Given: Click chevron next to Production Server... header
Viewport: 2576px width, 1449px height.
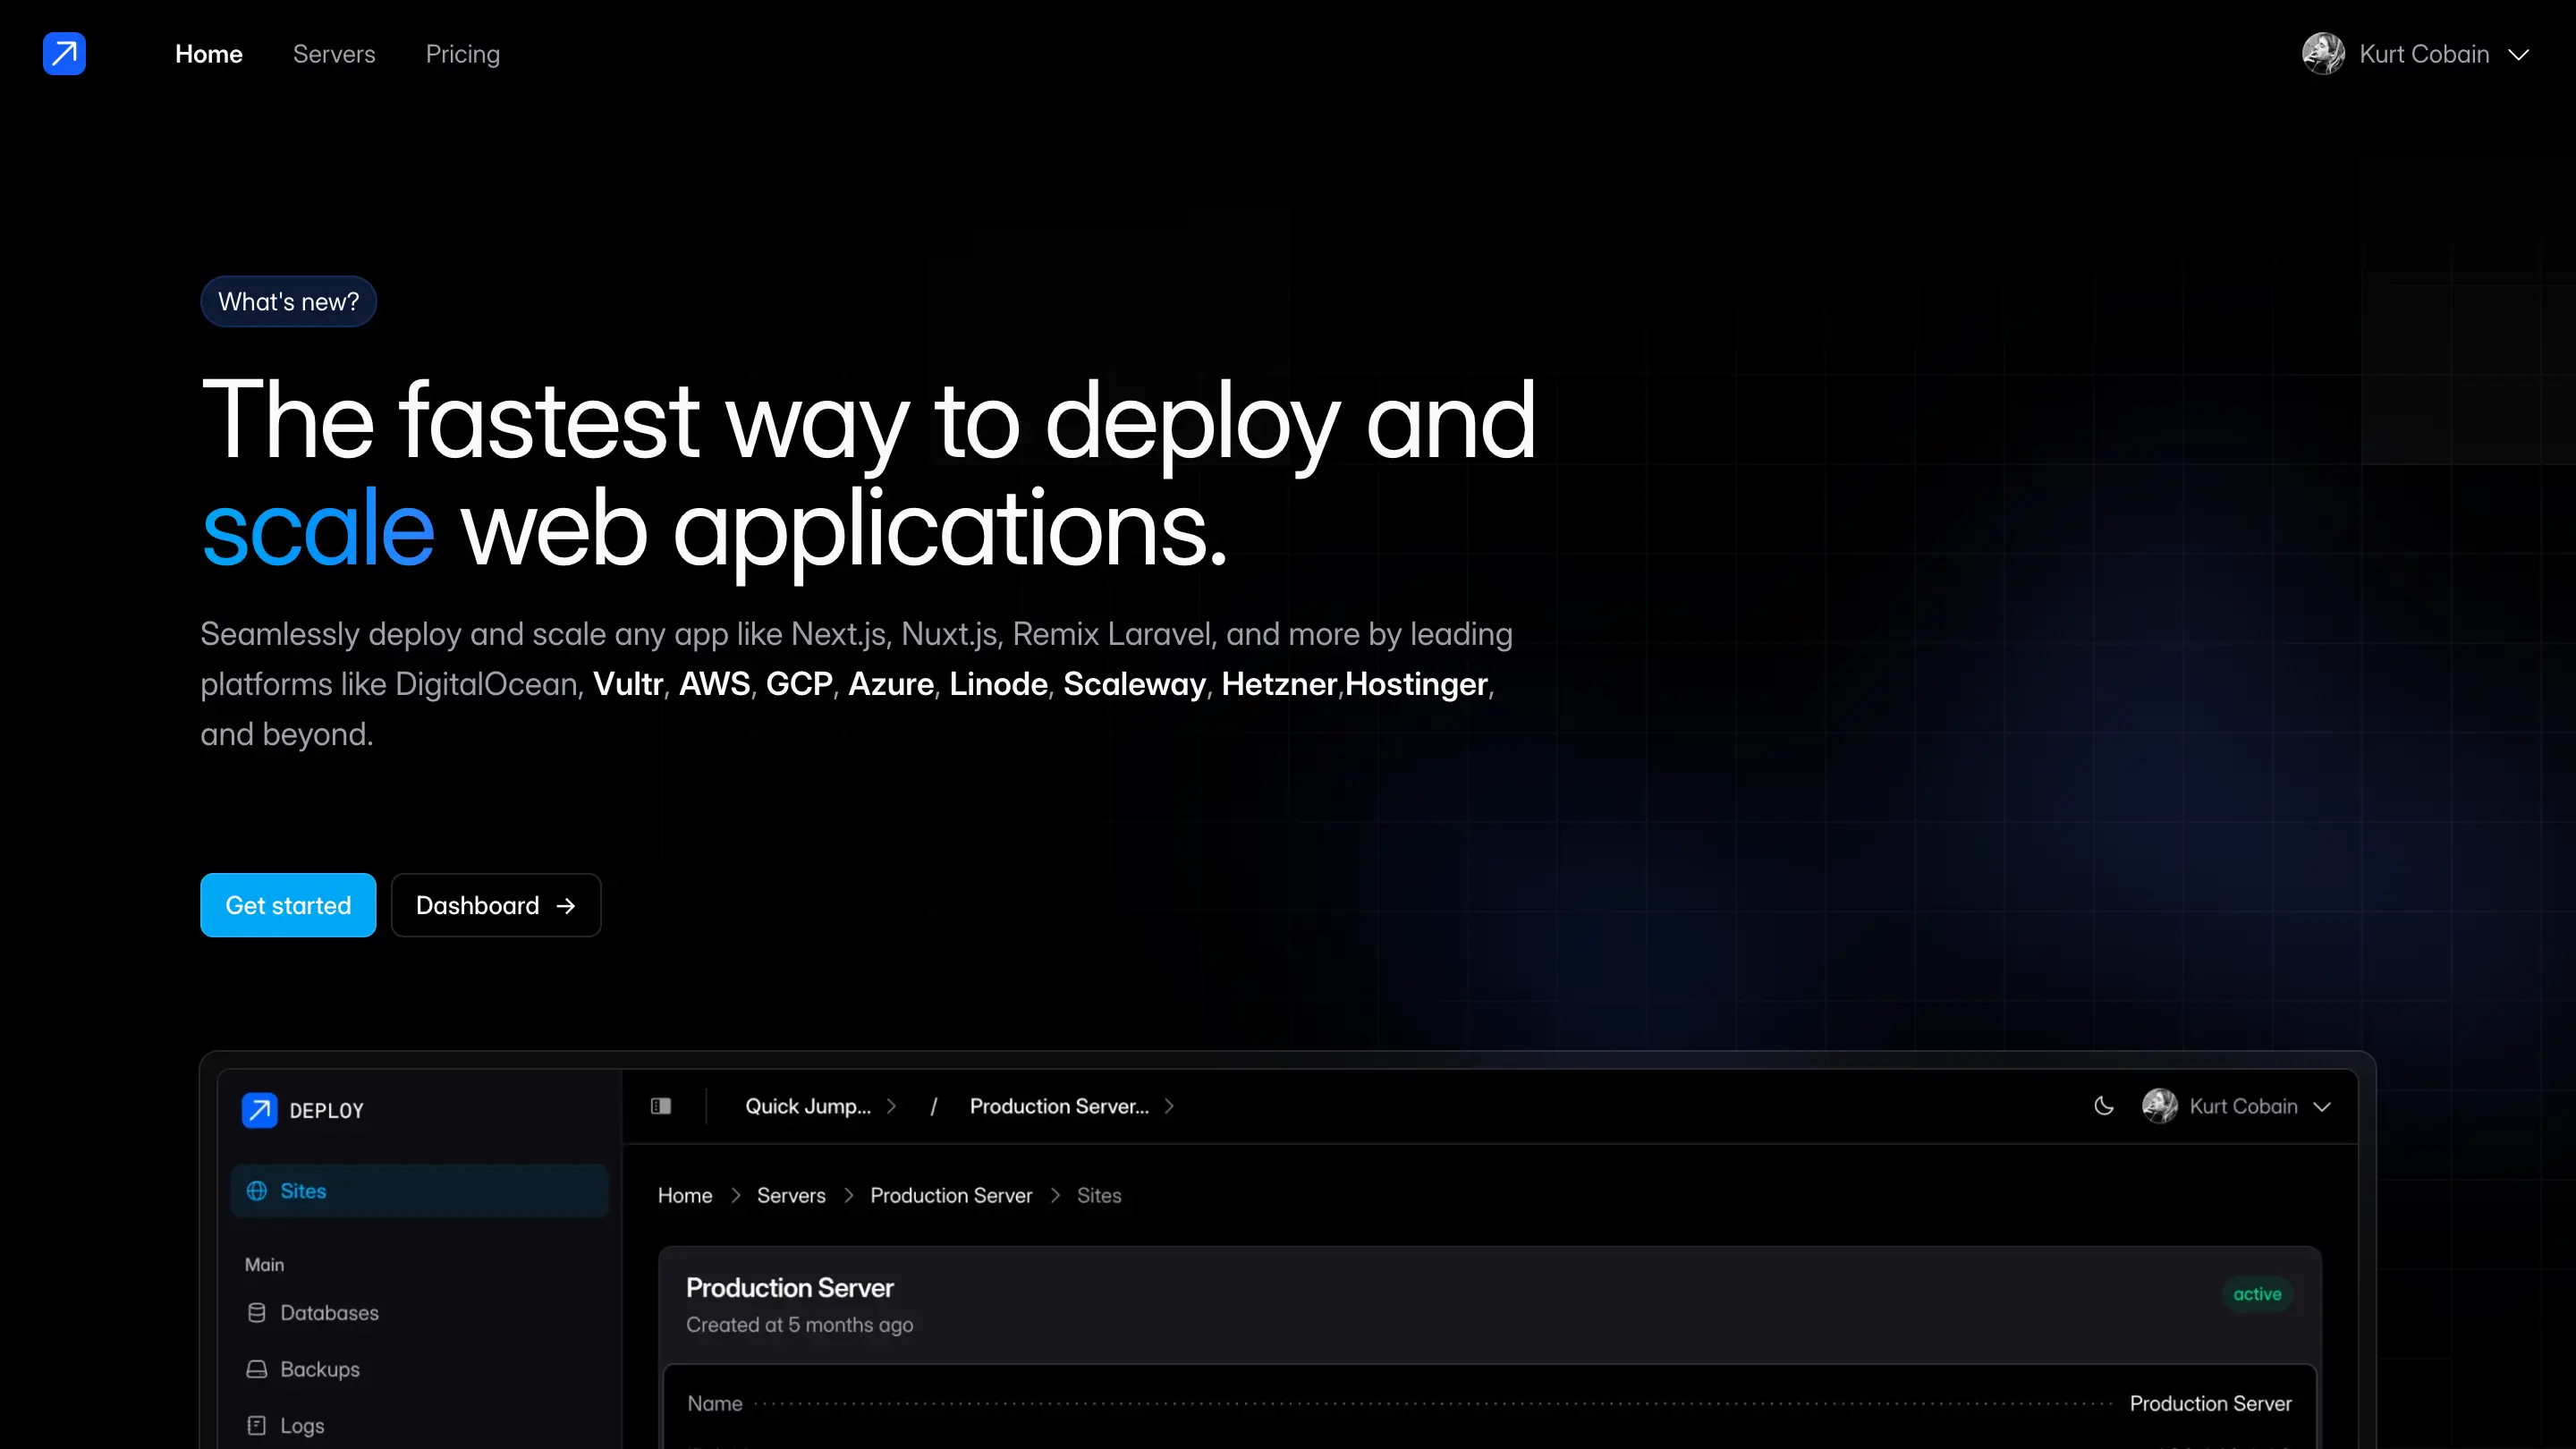Looking at the screenshot, I should point(1169,1107).
